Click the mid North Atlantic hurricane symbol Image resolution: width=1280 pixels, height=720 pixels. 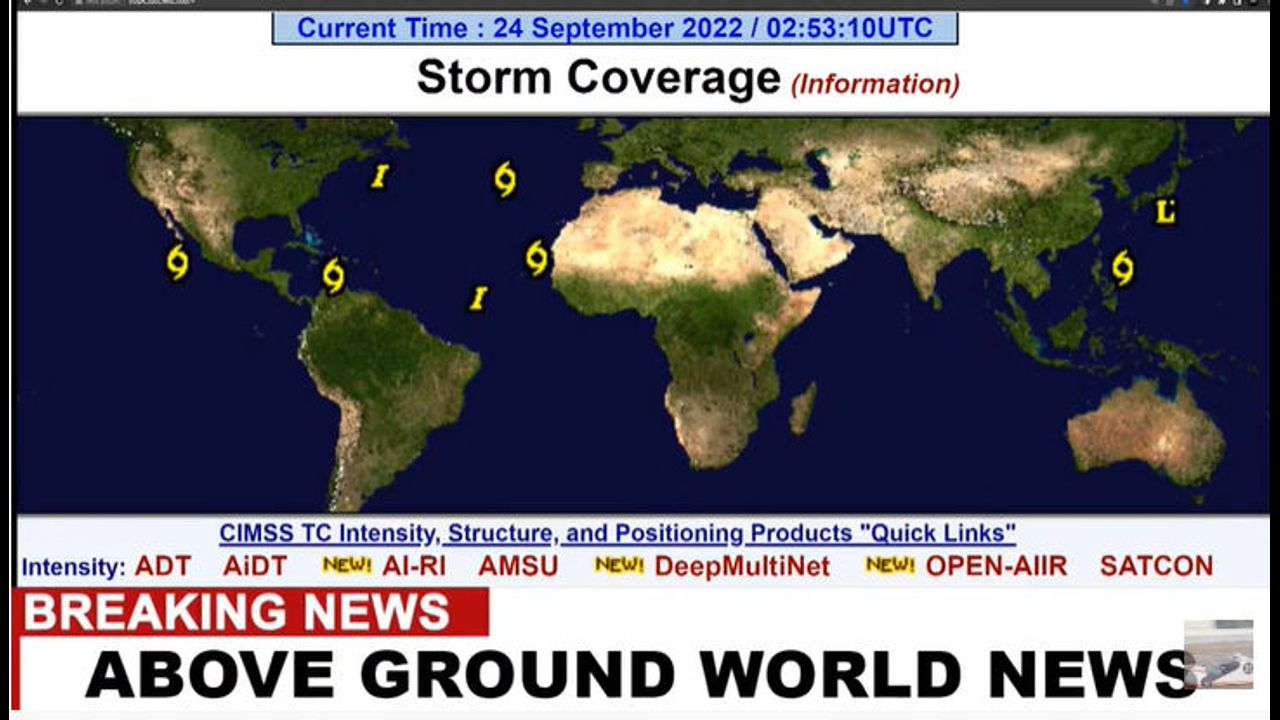pos(505,180)
